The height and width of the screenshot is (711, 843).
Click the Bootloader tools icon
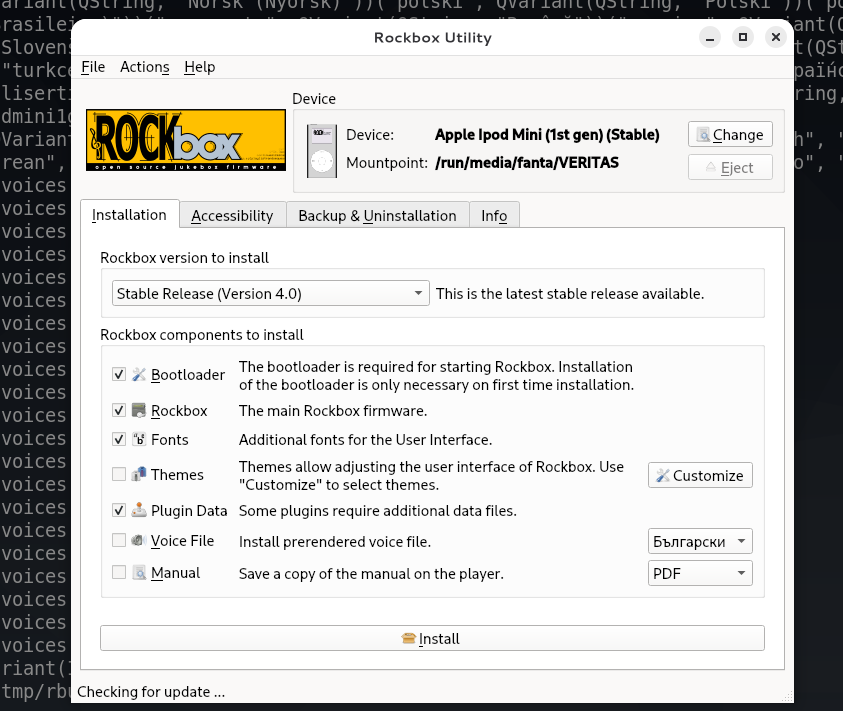tap(139, 375)
